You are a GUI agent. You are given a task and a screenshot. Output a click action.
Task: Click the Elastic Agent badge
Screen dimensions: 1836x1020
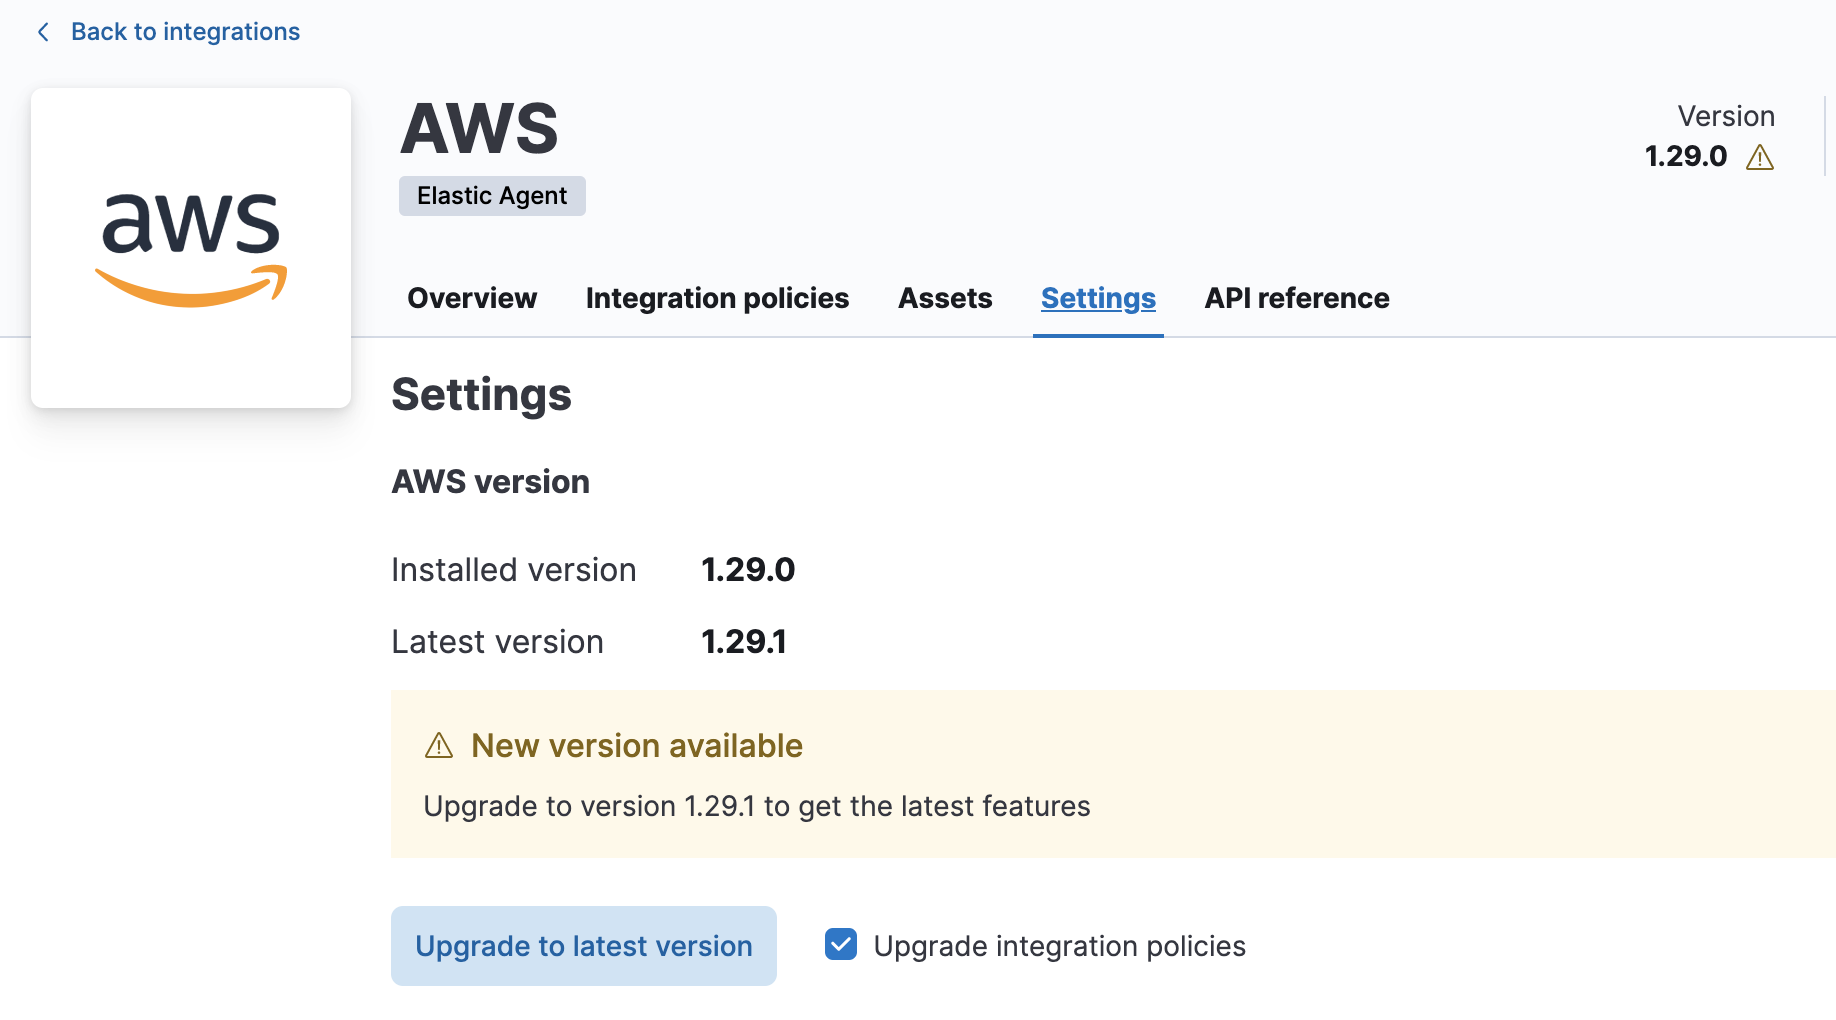coord(491,195)
